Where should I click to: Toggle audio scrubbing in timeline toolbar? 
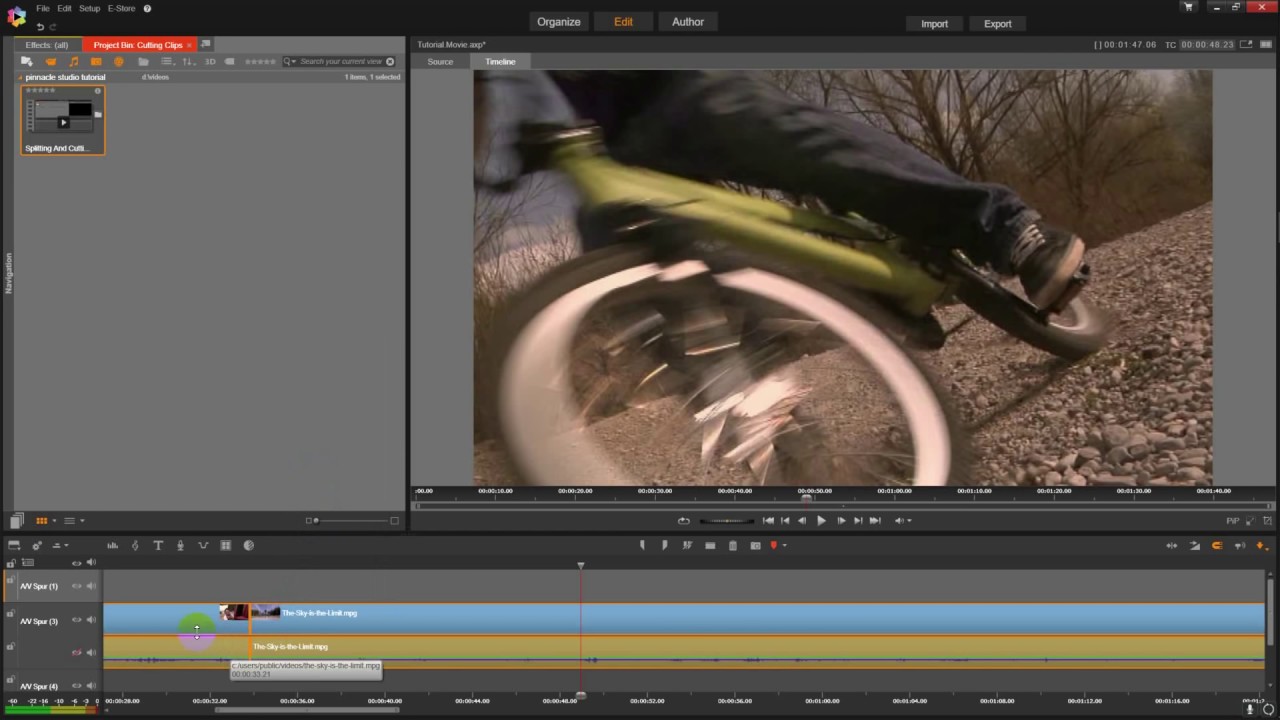click(1240, 545)
